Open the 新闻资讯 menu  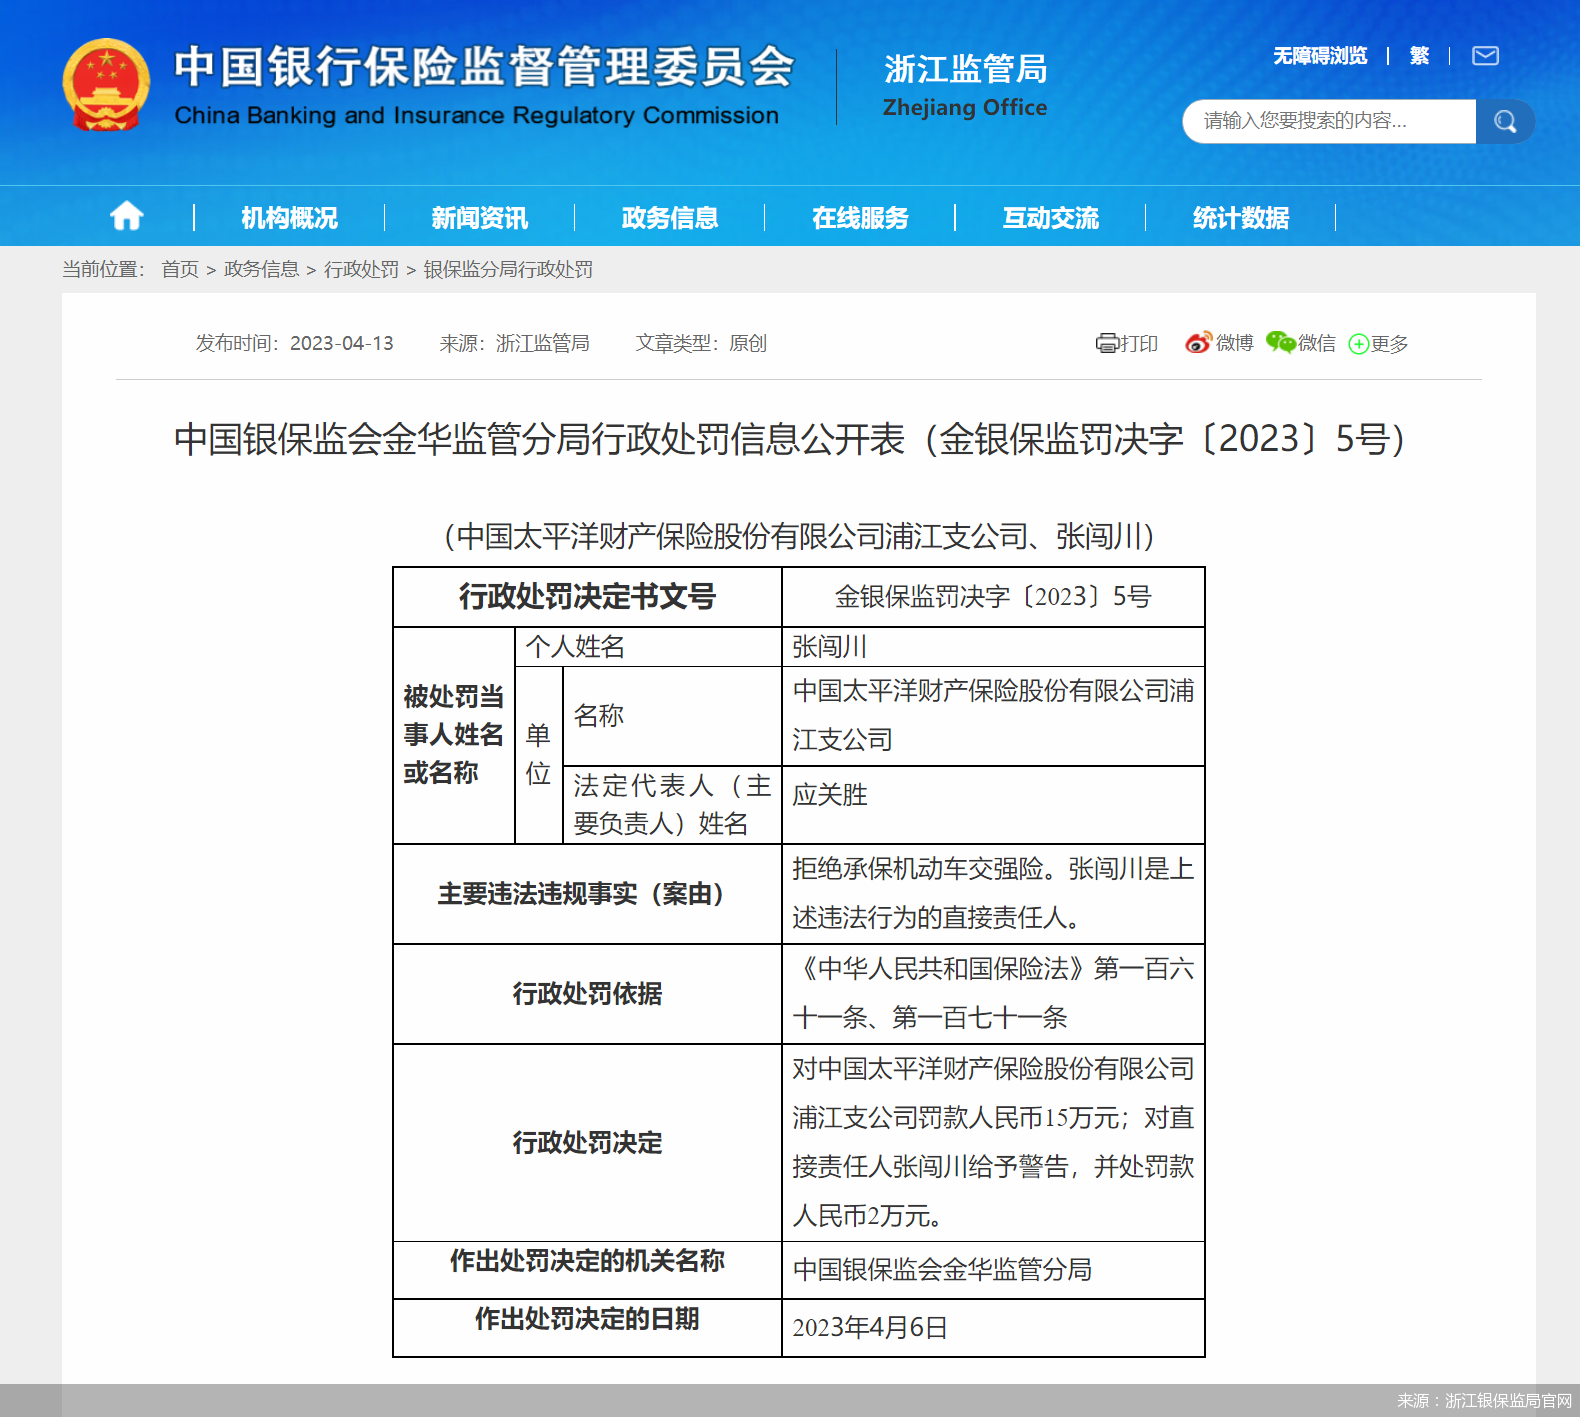(479, 217)
